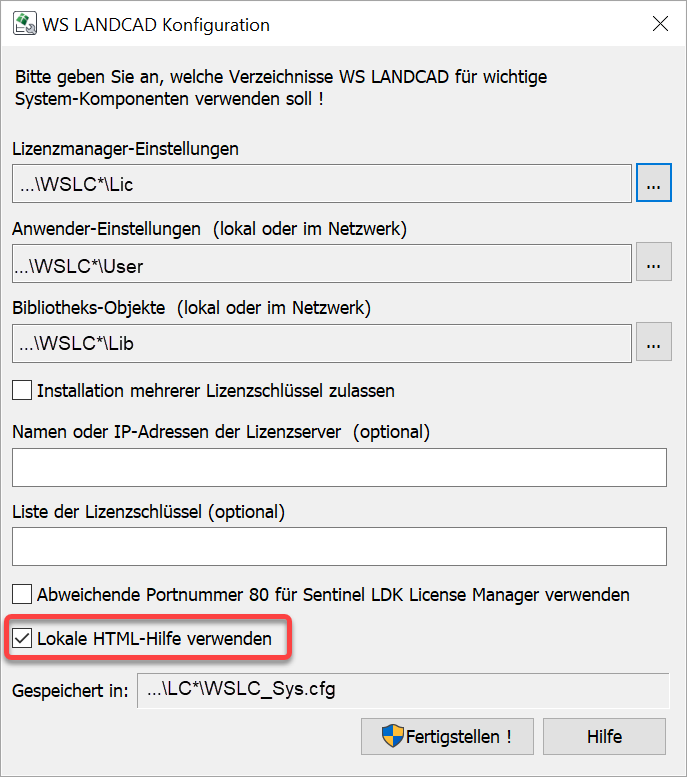Browse for Anwender-Einstellungen folder
This screenshot has width=687, height=777.
point(653,264)
